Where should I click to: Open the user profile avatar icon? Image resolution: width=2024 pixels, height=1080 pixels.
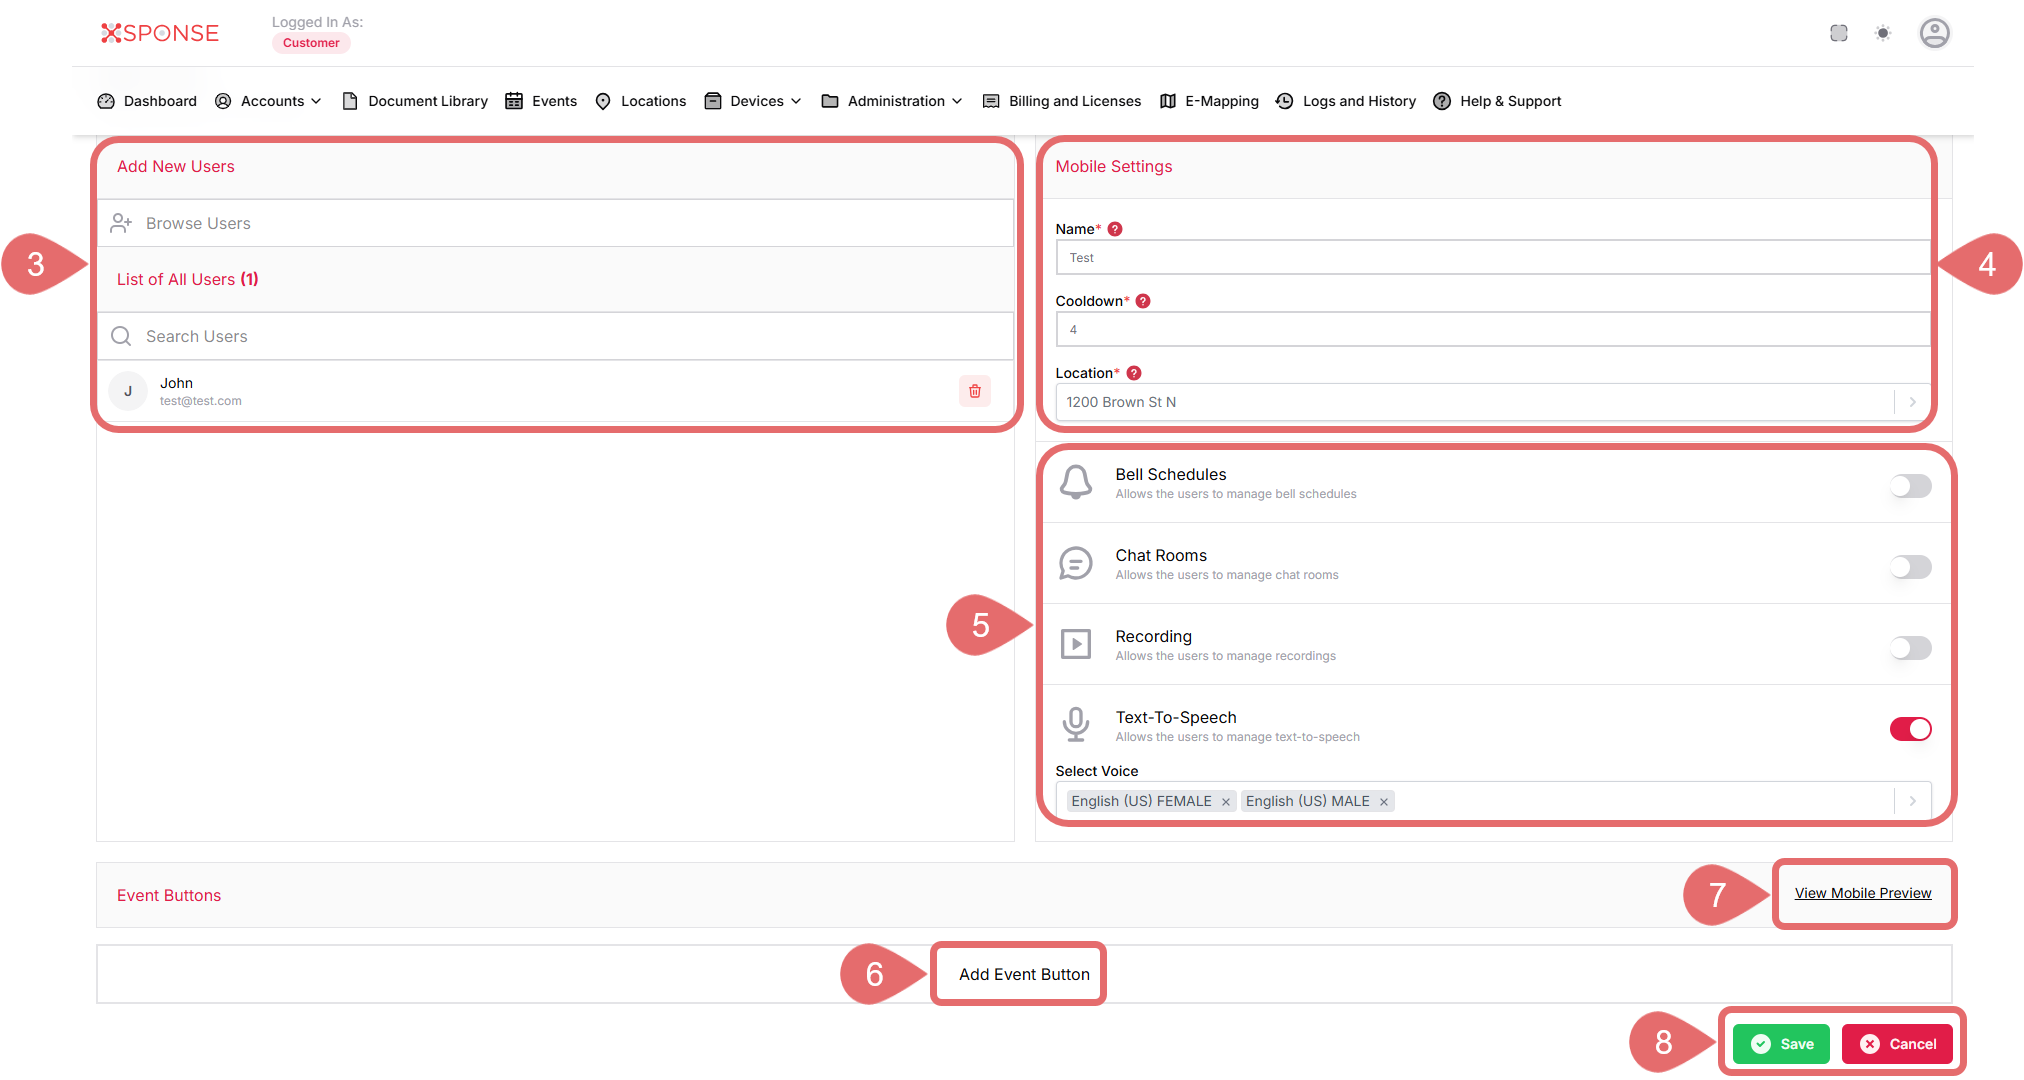click(1934, 33)
